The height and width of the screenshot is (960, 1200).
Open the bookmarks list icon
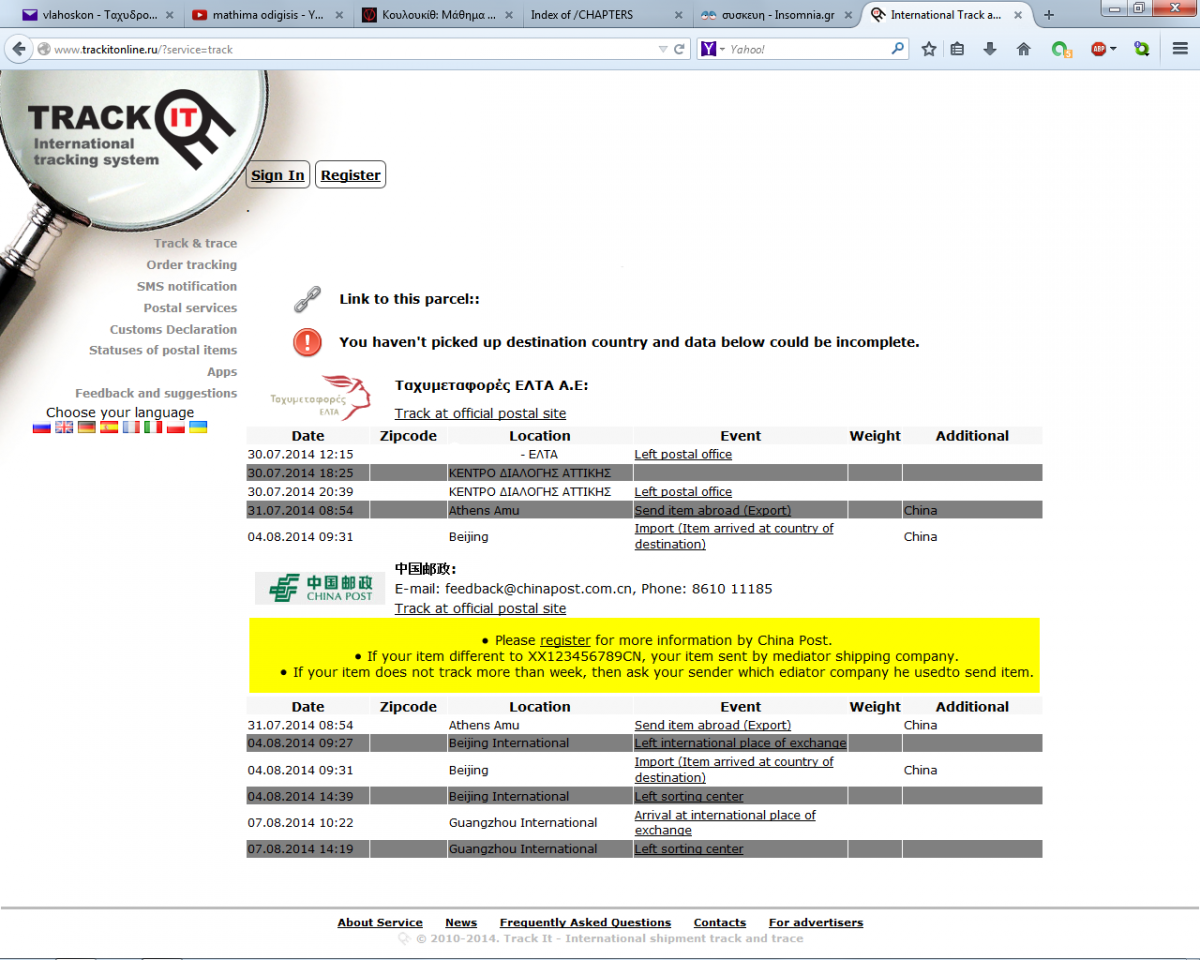coord(958,49)
